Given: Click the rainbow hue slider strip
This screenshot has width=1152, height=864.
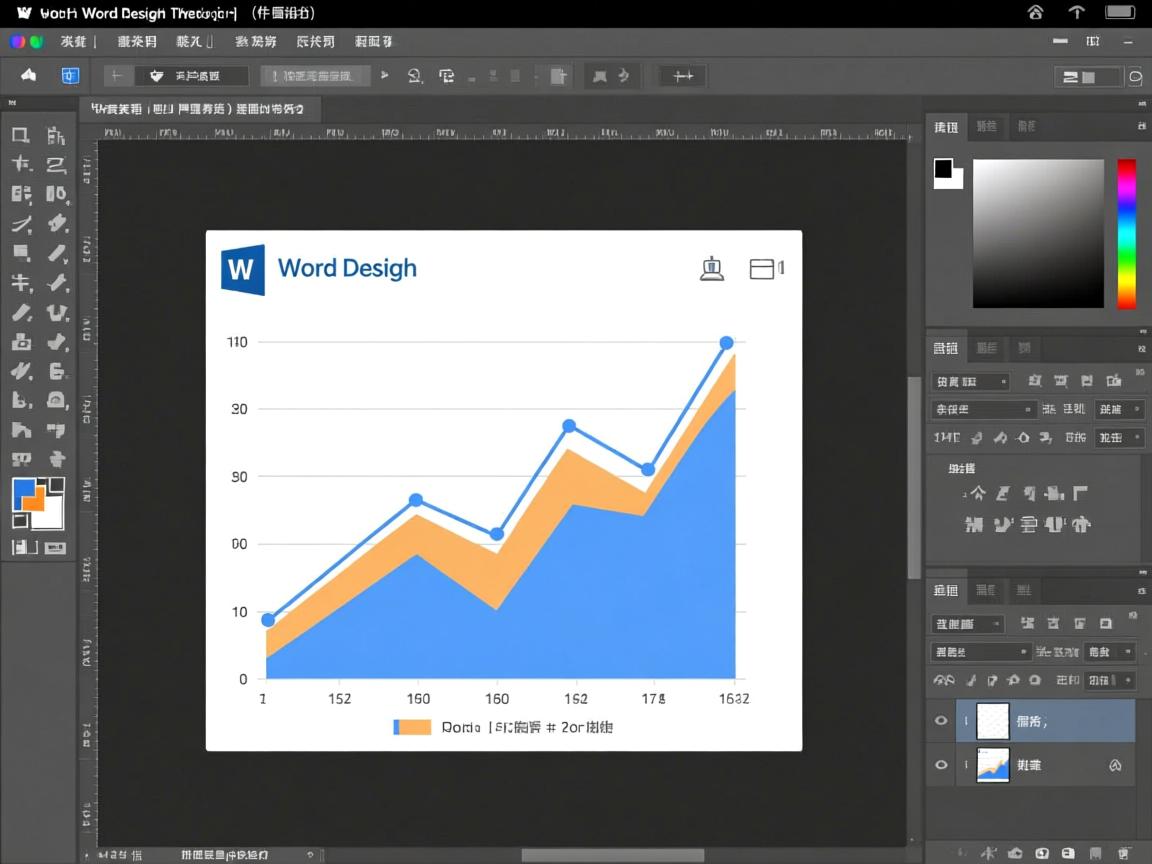Looking at the screenshot, I should click(x=1126, y=233).
